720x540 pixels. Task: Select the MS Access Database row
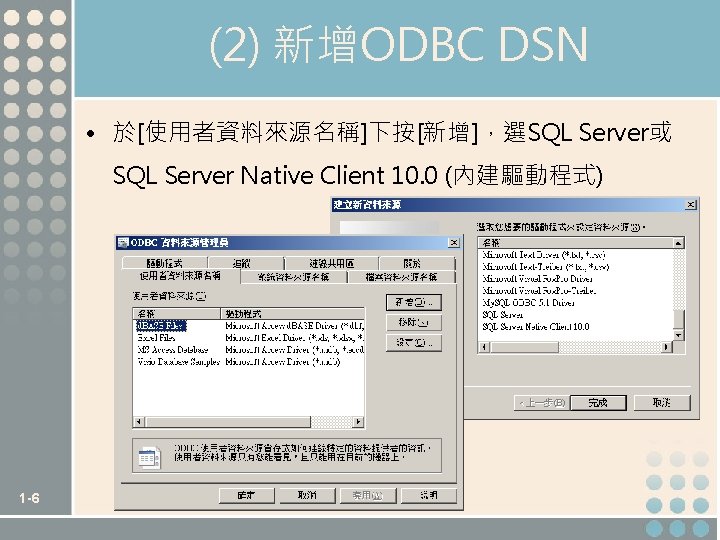coord(248,349)
